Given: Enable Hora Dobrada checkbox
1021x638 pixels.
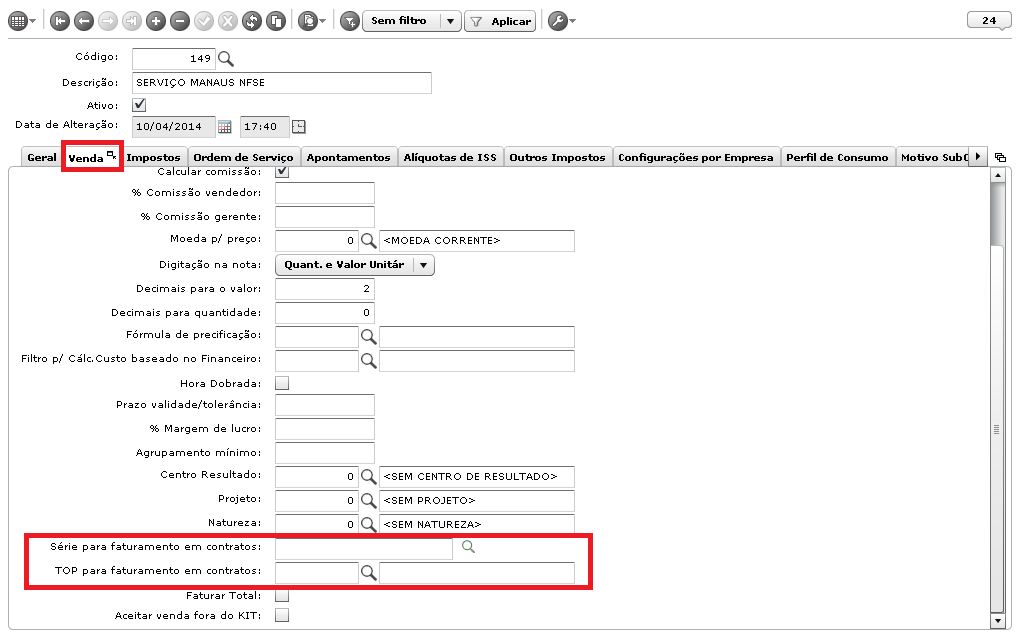Looking at the screenshot, I should [282, 383].
